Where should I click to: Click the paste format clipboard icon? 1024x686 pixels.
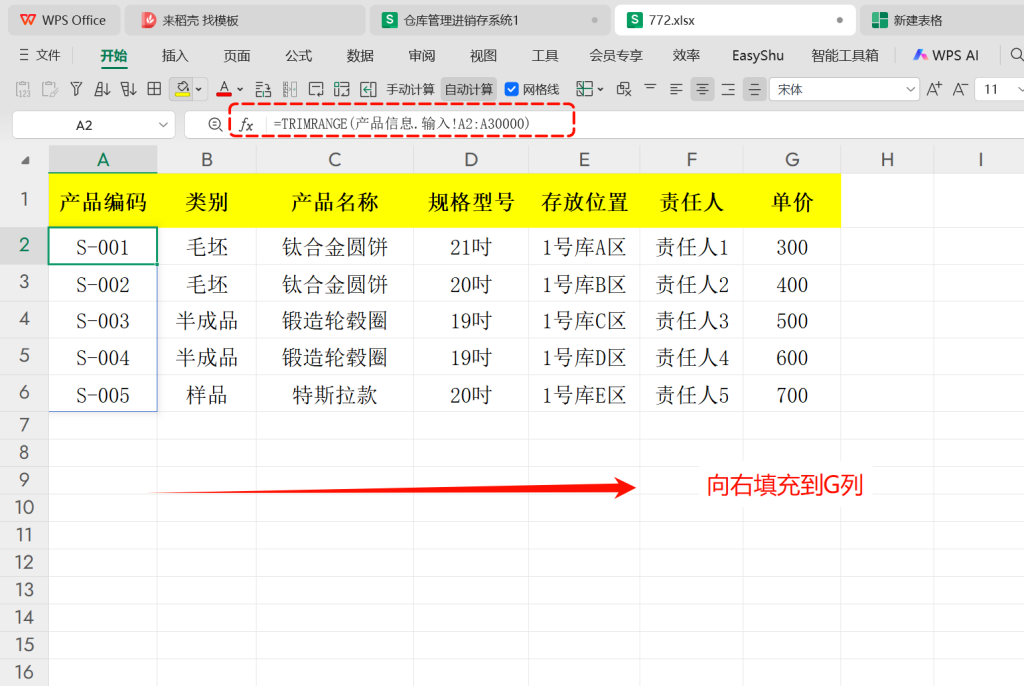click(x=50, y=90)
